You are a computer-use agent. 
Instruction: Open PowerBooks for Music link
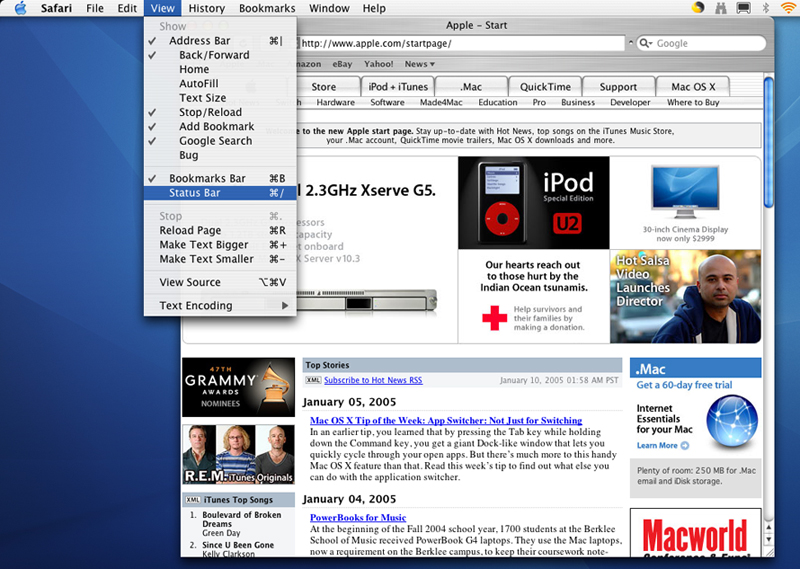[x=358, y=517]
